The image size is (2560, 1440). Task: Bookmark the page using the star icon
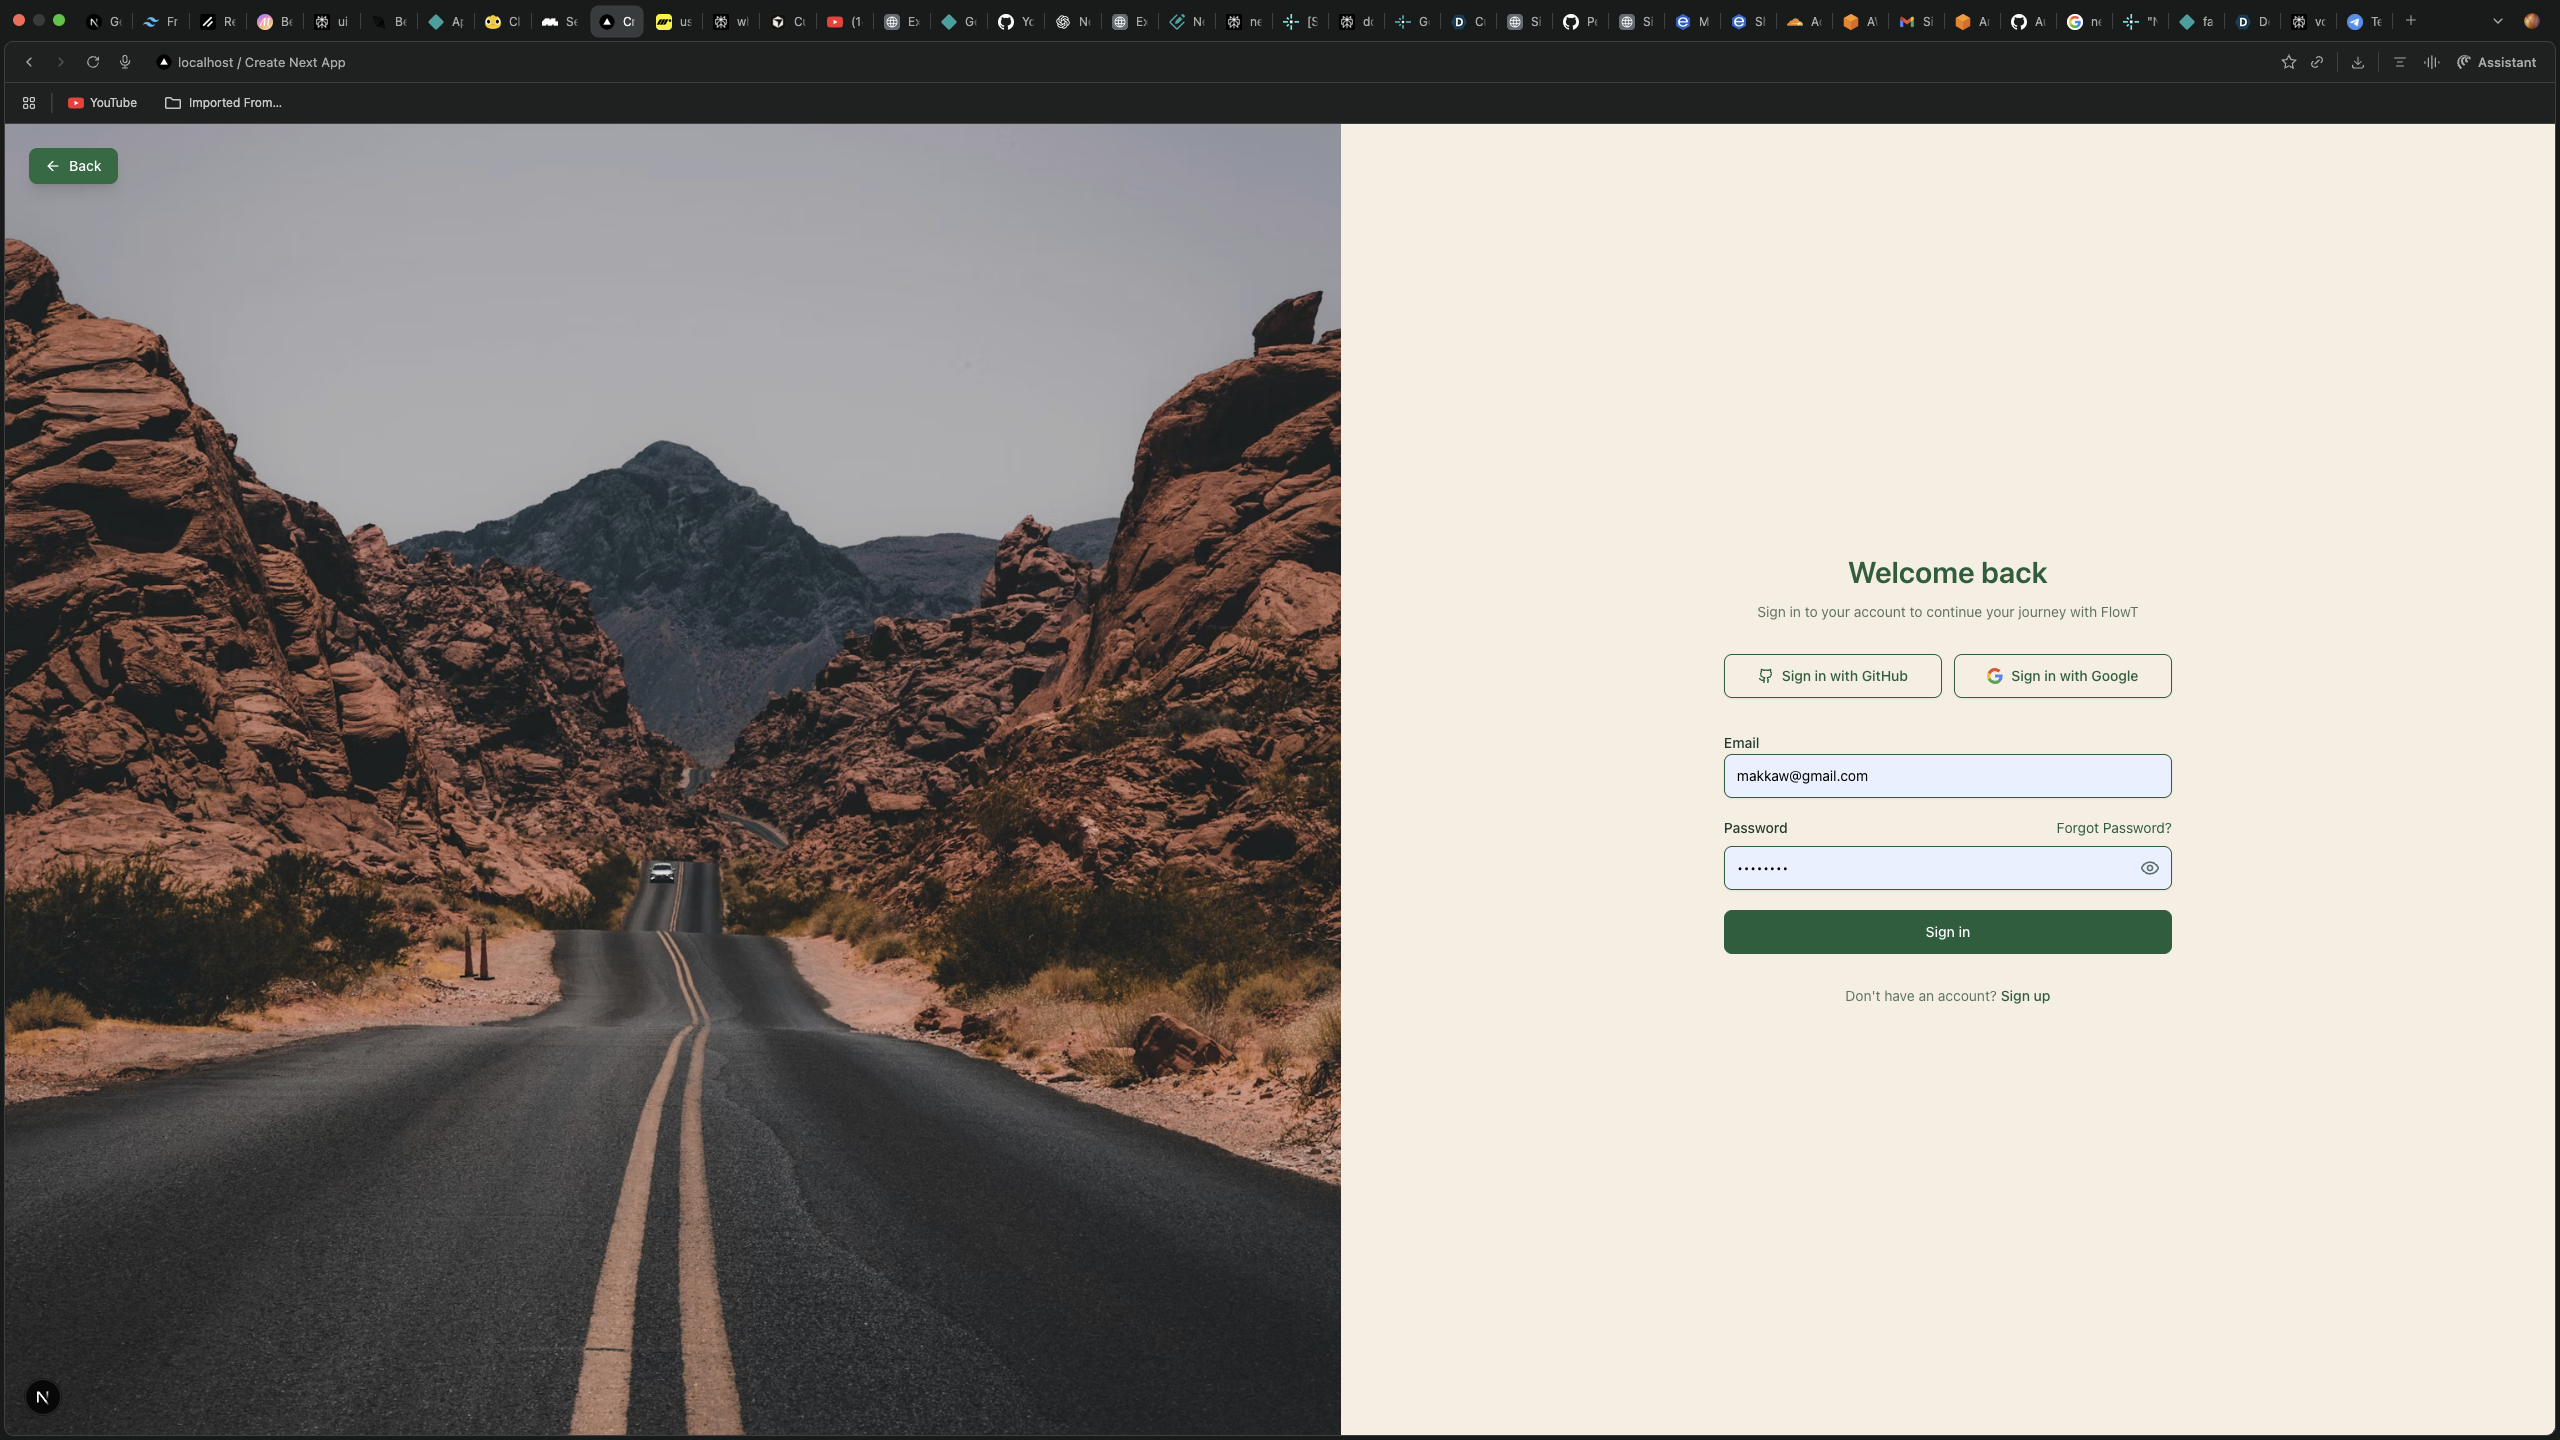click(2288, 62)
